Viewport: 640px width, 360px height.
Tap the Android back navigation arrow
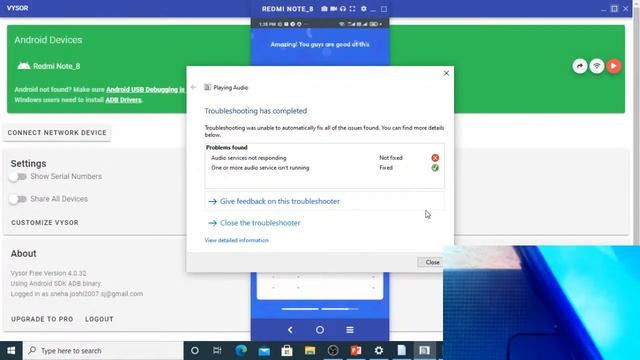pos(290,330)
